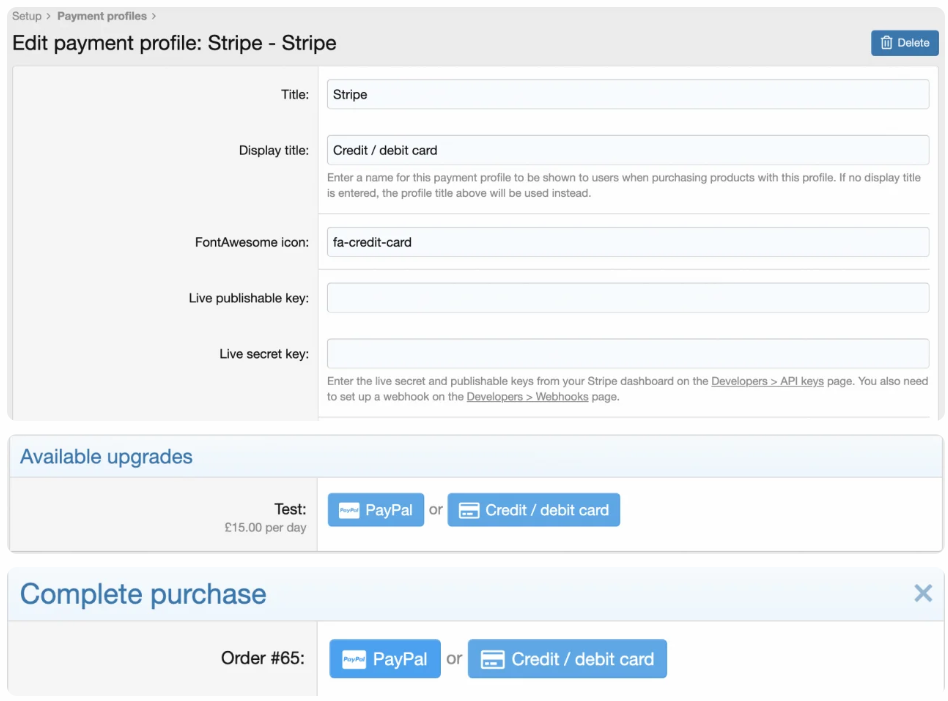Go to Payment profiles breadcrumb
Viewport: 948px width, 701px height.
click(x=102, y=16)
